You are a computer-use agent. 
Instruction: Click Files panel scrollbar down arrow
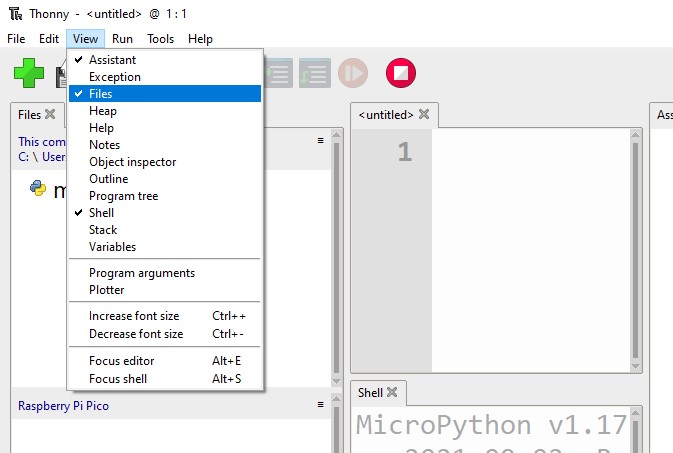[336, 381]
